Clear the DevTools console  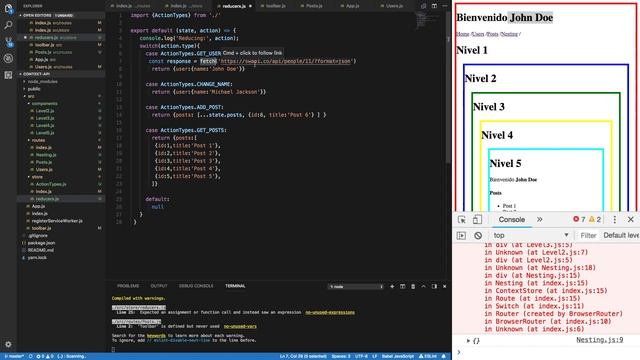pyautogui.click(x=478, y=236)
